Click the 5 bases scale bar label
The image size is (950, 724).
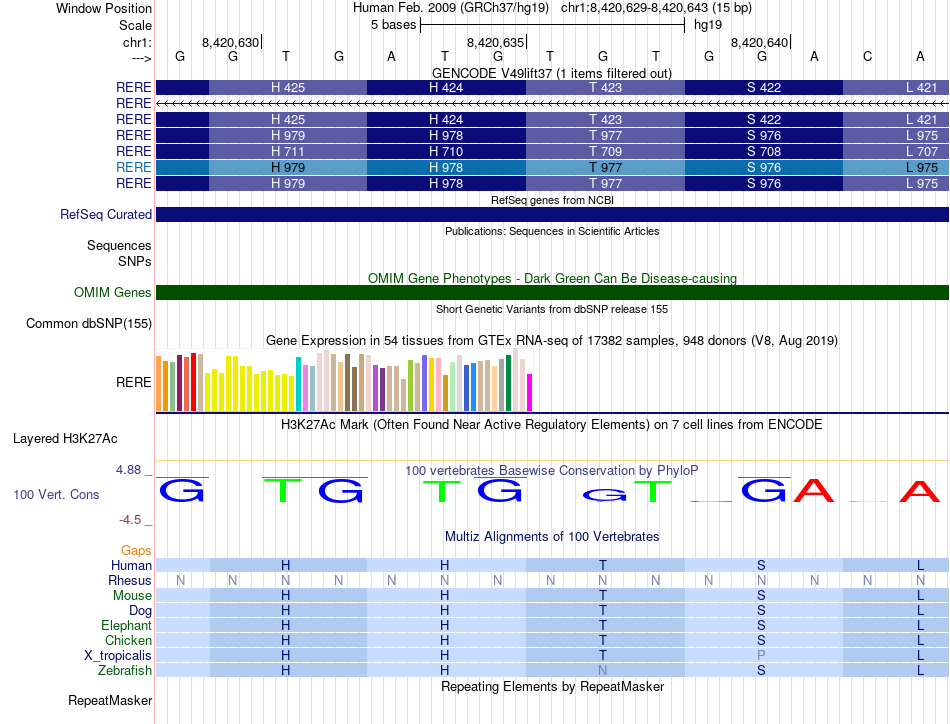point(394,25)
